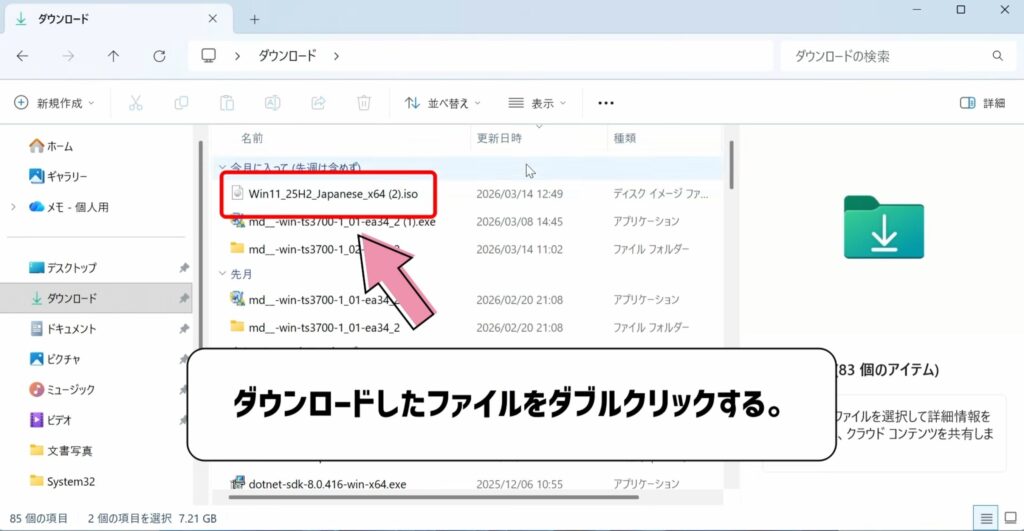Unpin デスクトップ using its pin icon
Viewport: 1024px width, 531px height.
pos(184,268)
